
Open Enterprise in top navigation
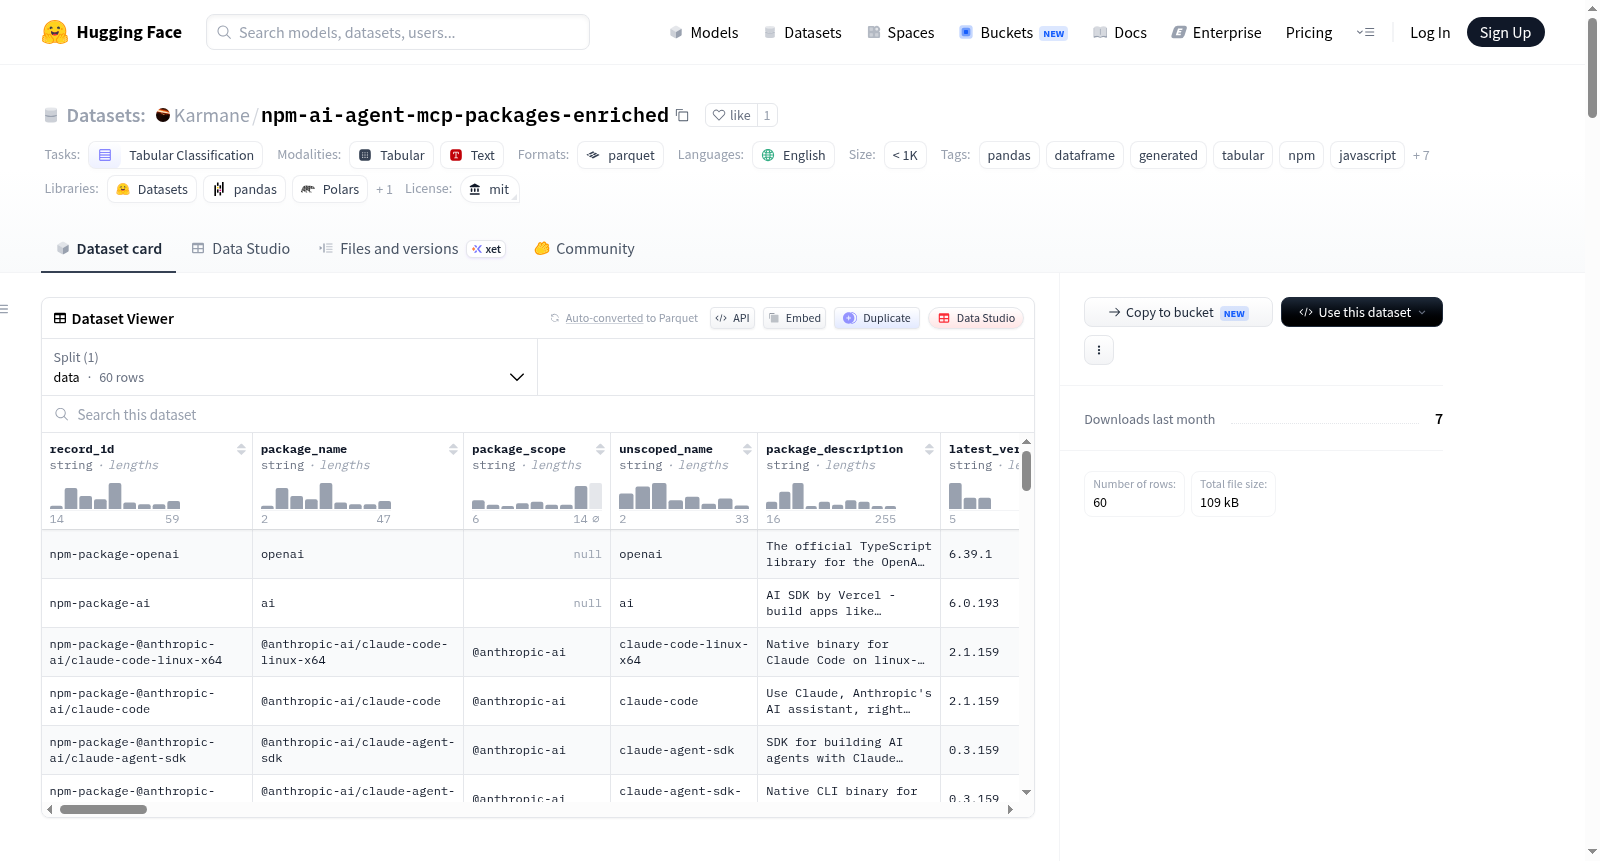tap(1216, 32)
